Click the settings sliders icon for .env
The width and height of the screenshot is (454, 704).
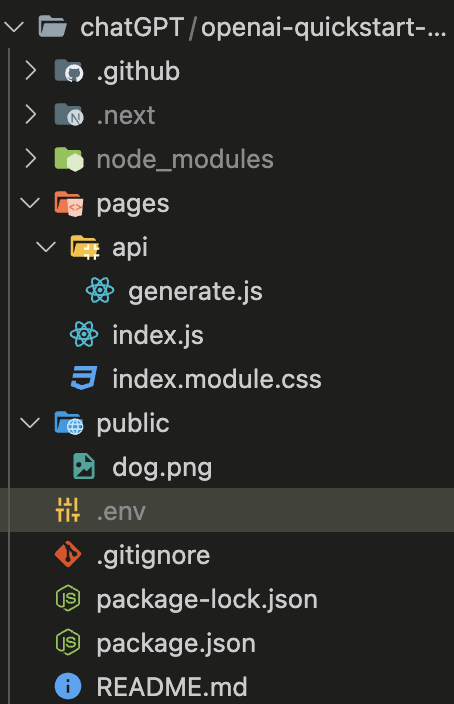click(68, 510)
